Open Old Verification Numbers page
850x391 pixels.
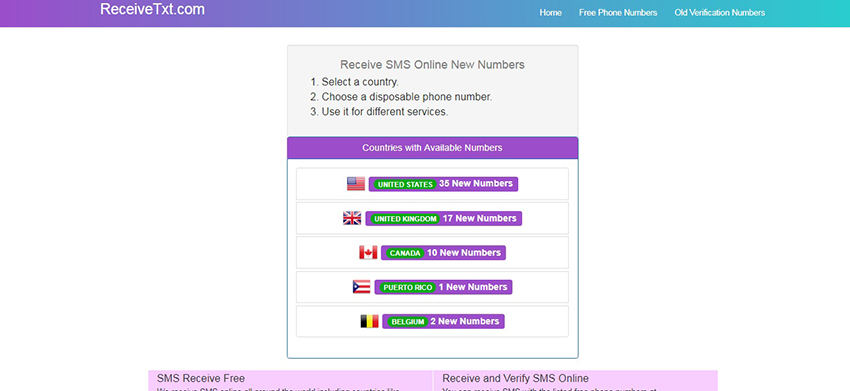720,12
